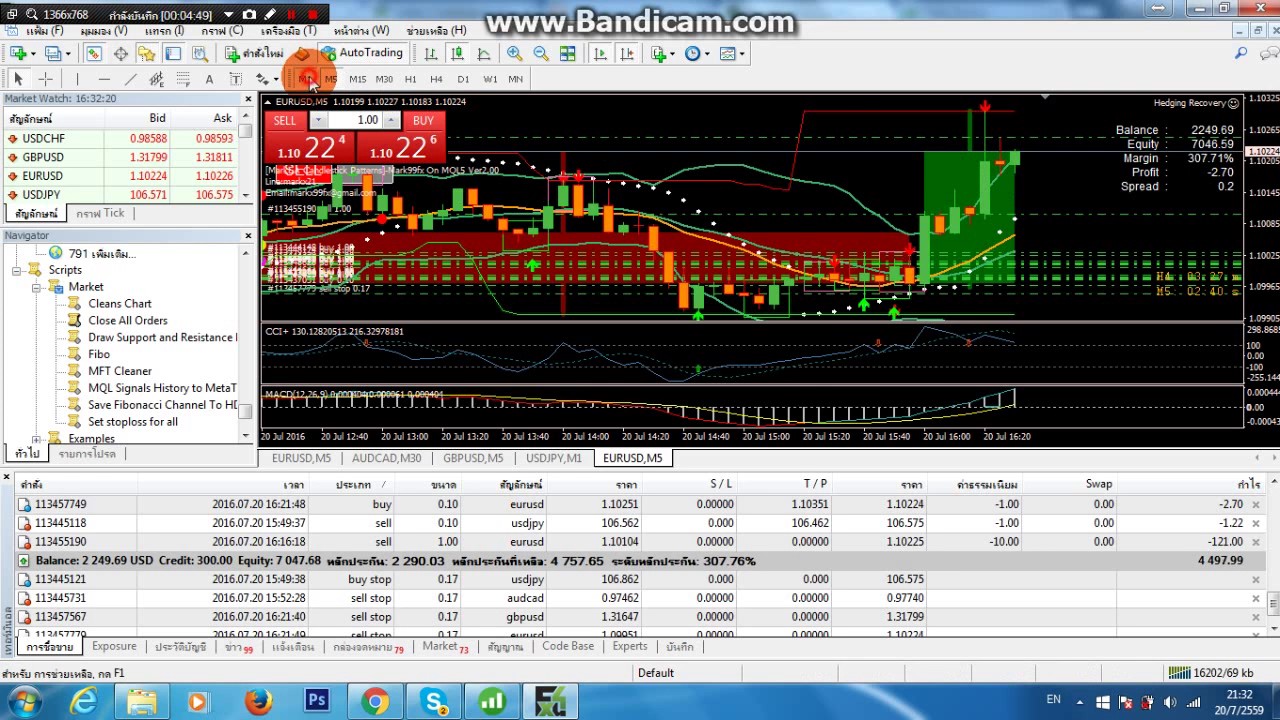Switch chart to line chart icon
This screenshot has width=1280, height=720.
484,53
